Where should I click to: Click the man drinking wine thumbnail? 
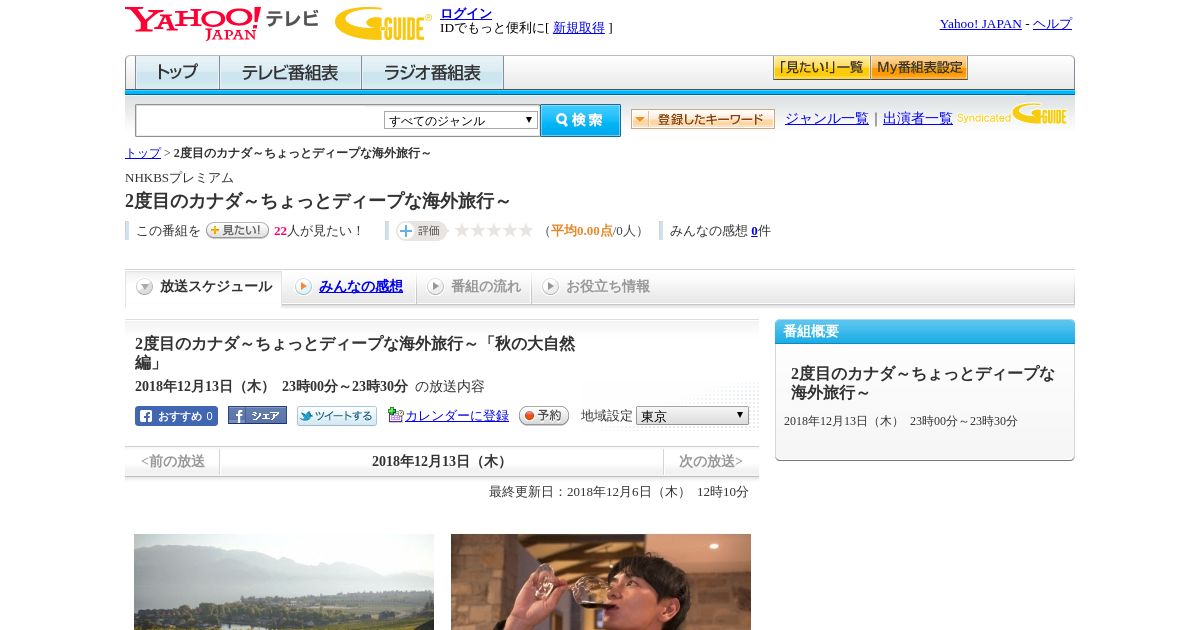coord(601,582)
